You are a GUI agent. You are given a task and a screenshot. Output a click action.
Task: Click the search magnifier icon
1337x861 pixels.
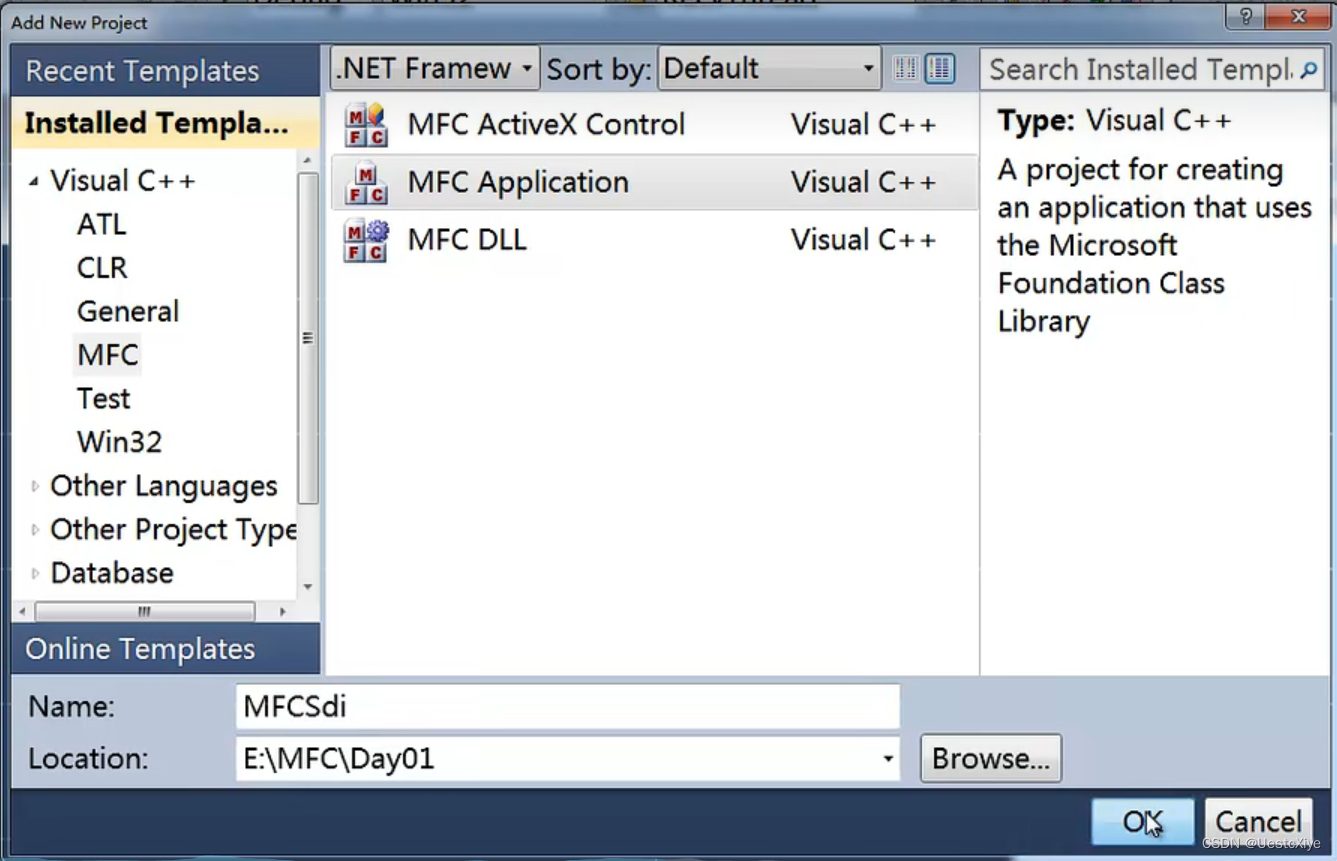point(1309,69)
